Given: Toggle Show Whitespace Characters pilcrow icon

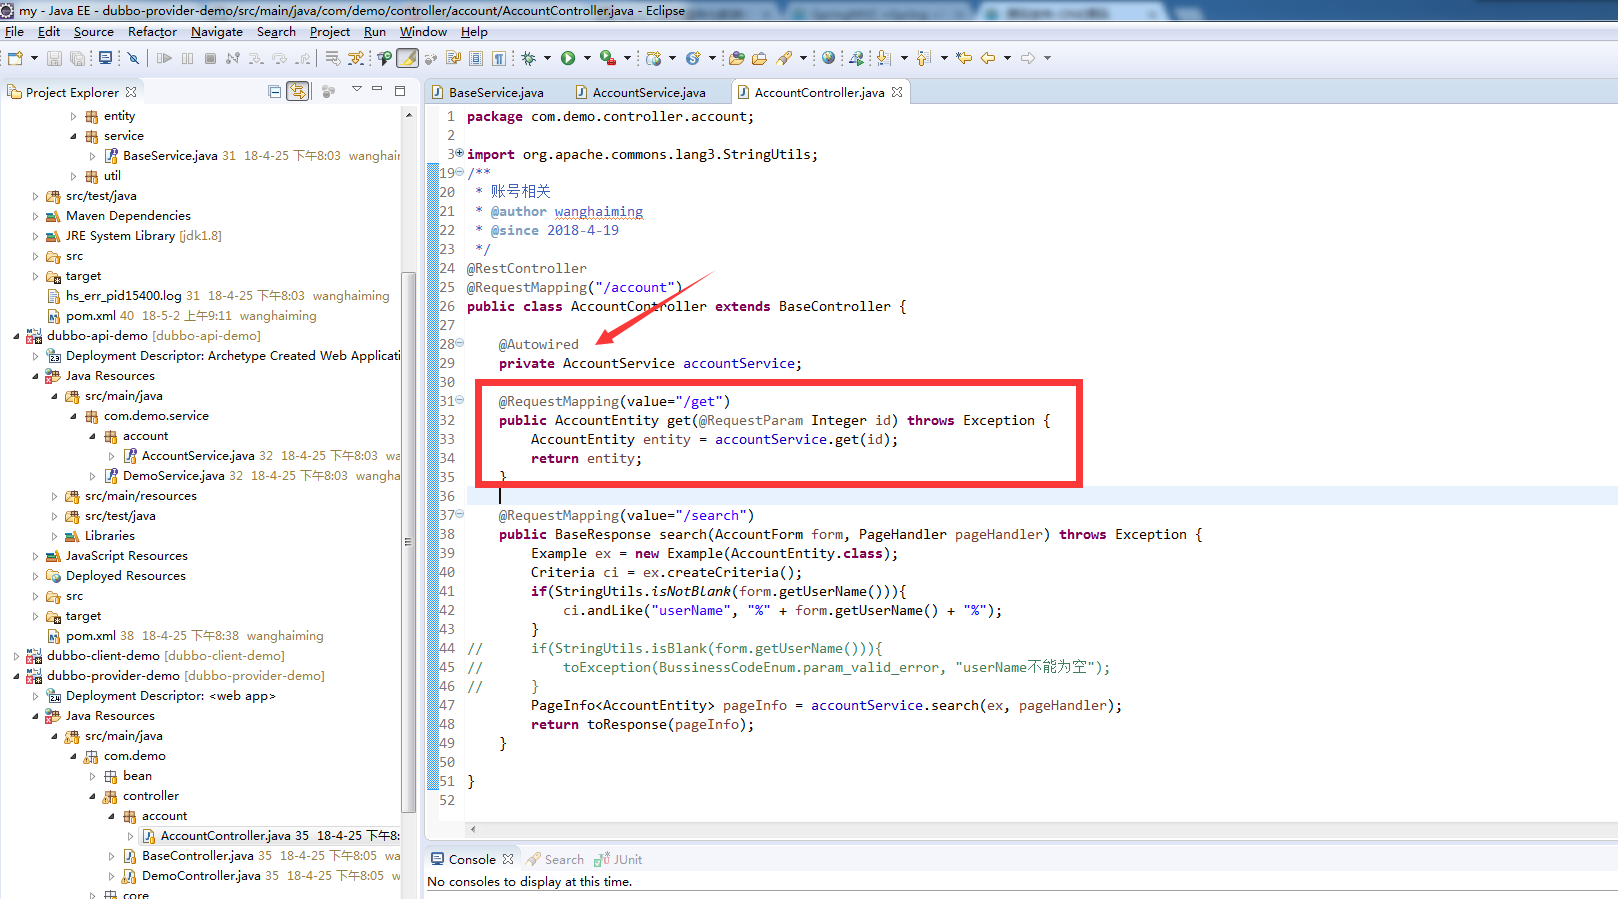Looking at the screenshot, I should 498,58.
